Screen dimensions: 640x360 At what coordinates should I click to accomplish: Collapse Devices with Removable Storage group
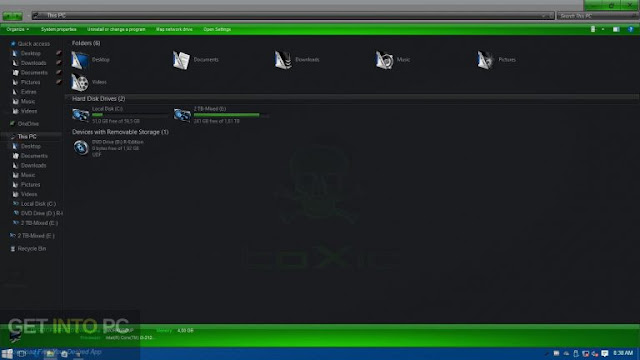120,132
